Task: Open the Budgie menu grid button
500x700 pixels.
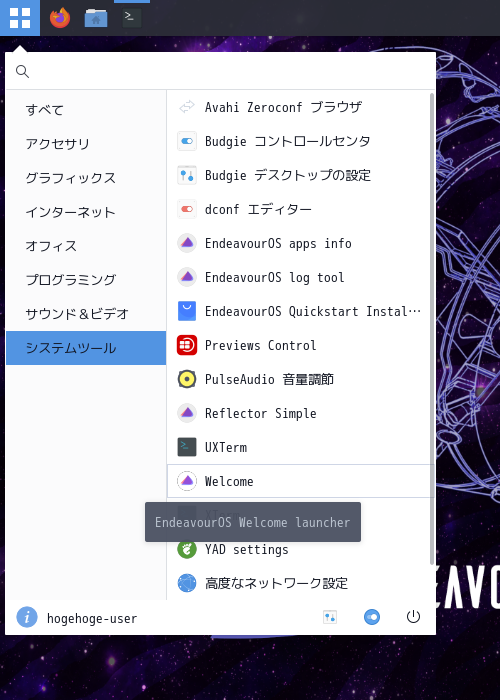Action: point(20,18)
